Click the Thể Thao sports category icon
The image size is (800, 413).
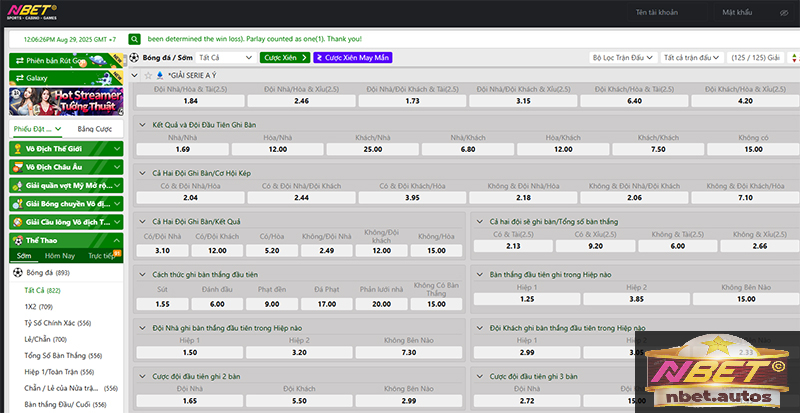click(x=17, y=240)
